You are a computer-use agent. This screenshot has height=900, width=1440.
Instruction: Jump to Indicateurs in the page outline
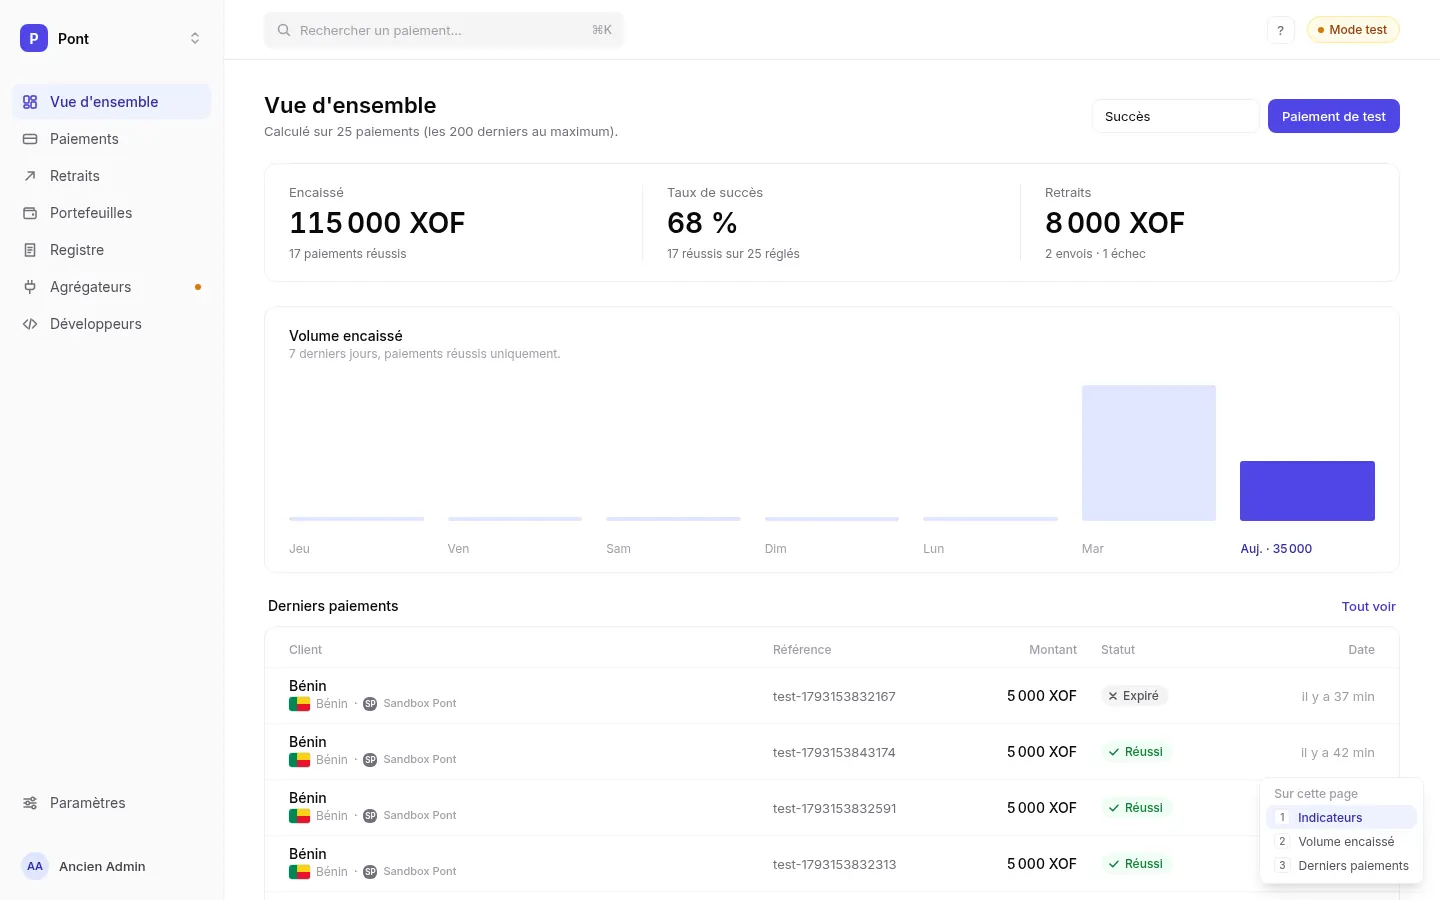1341,817
